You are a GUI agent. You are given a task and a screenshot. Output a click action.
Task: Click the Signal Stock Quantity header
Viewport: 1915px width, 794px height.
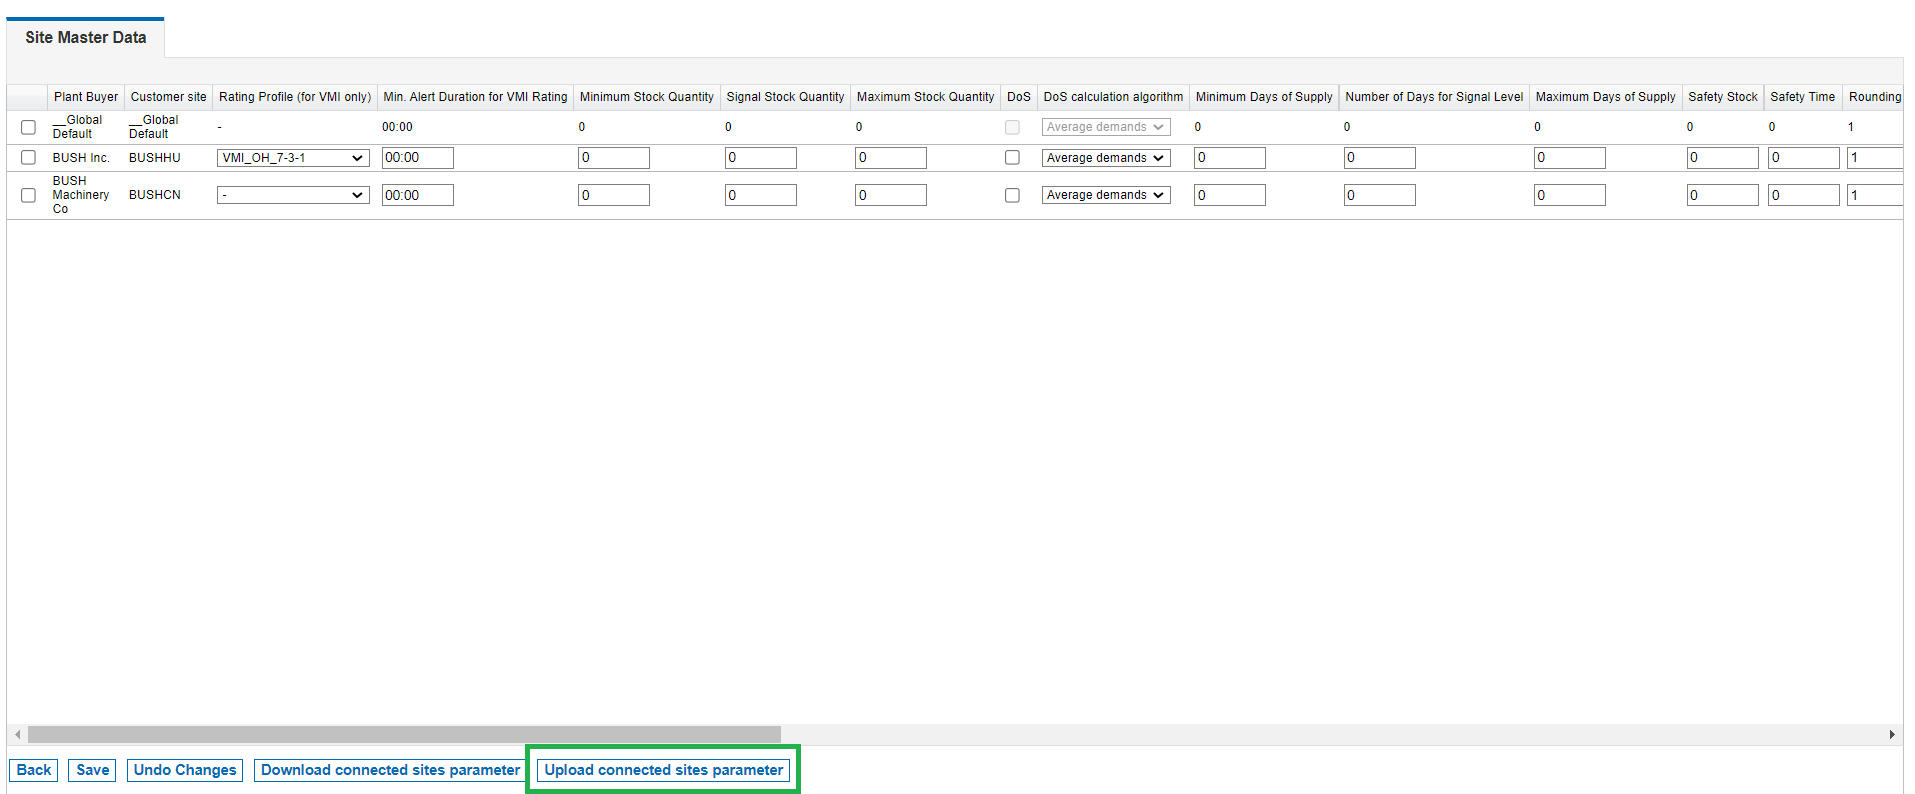[x=785, y=97]
